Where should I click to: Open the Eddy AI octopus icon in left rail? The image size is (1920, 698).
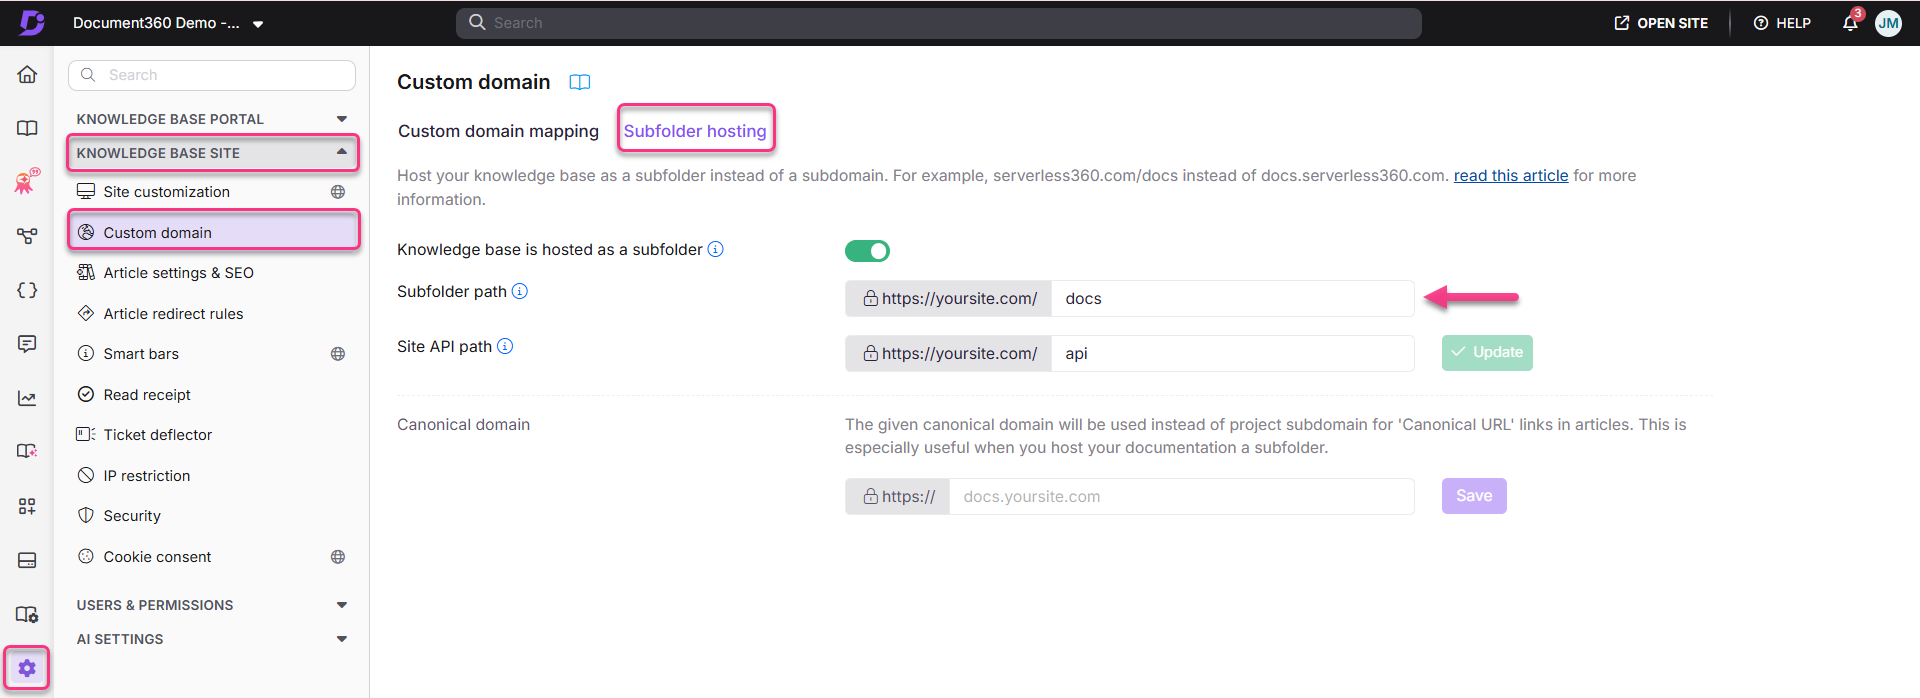point(27,181)
